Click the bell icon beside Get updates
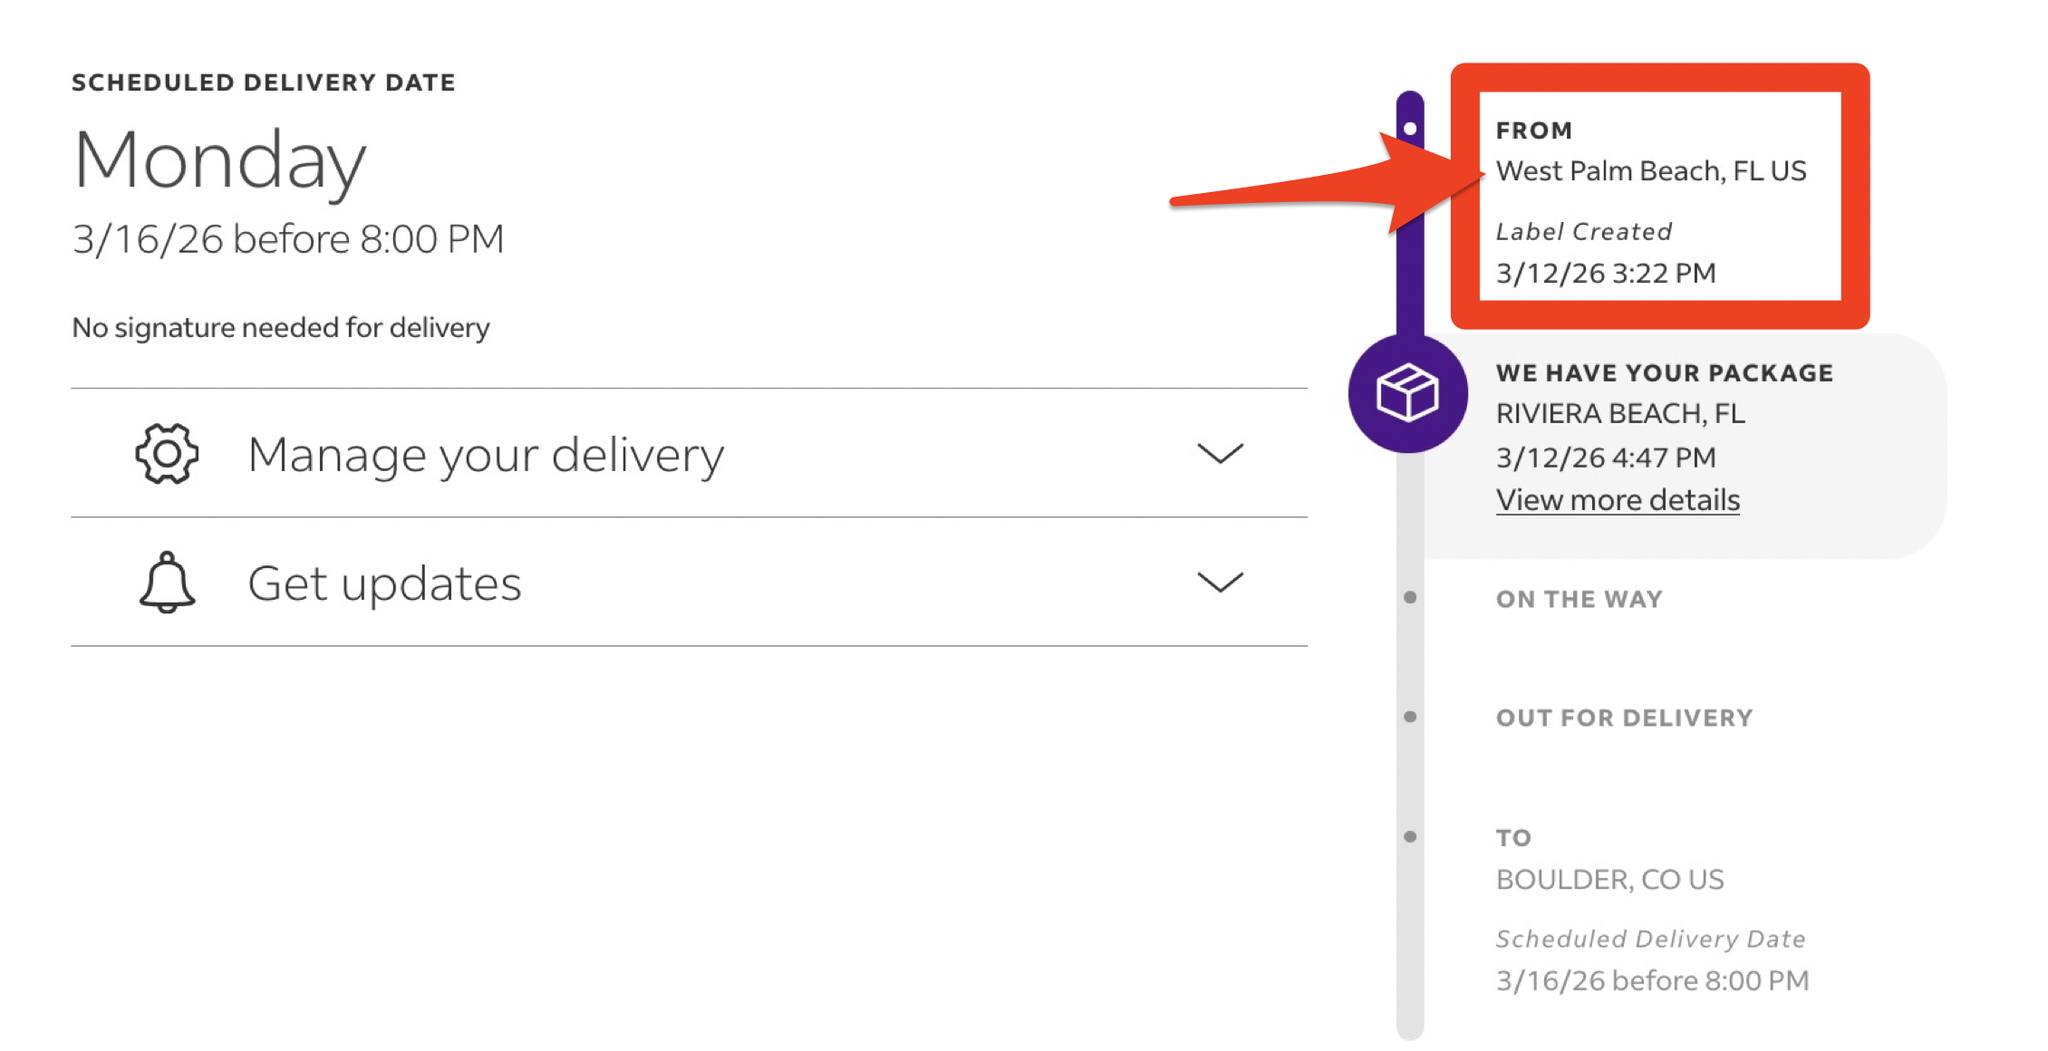Image resolution: width=2048 pixels, height=1051 pixels. click(167, 582)
